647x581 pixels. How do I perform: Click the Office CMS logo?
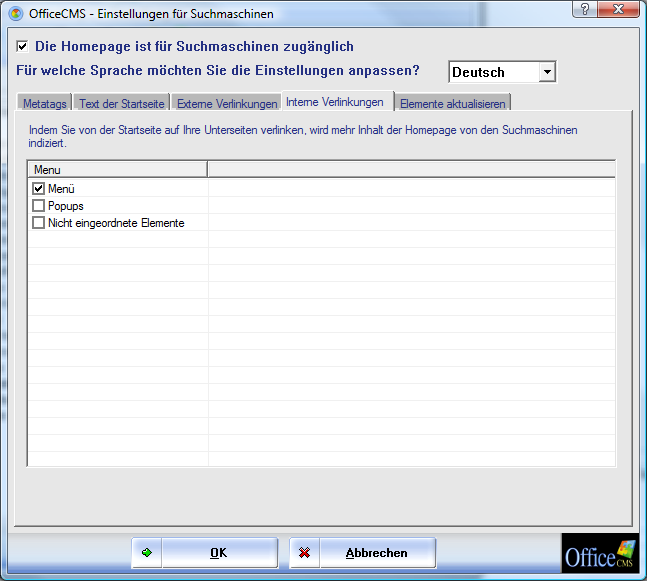pos(600,553)
